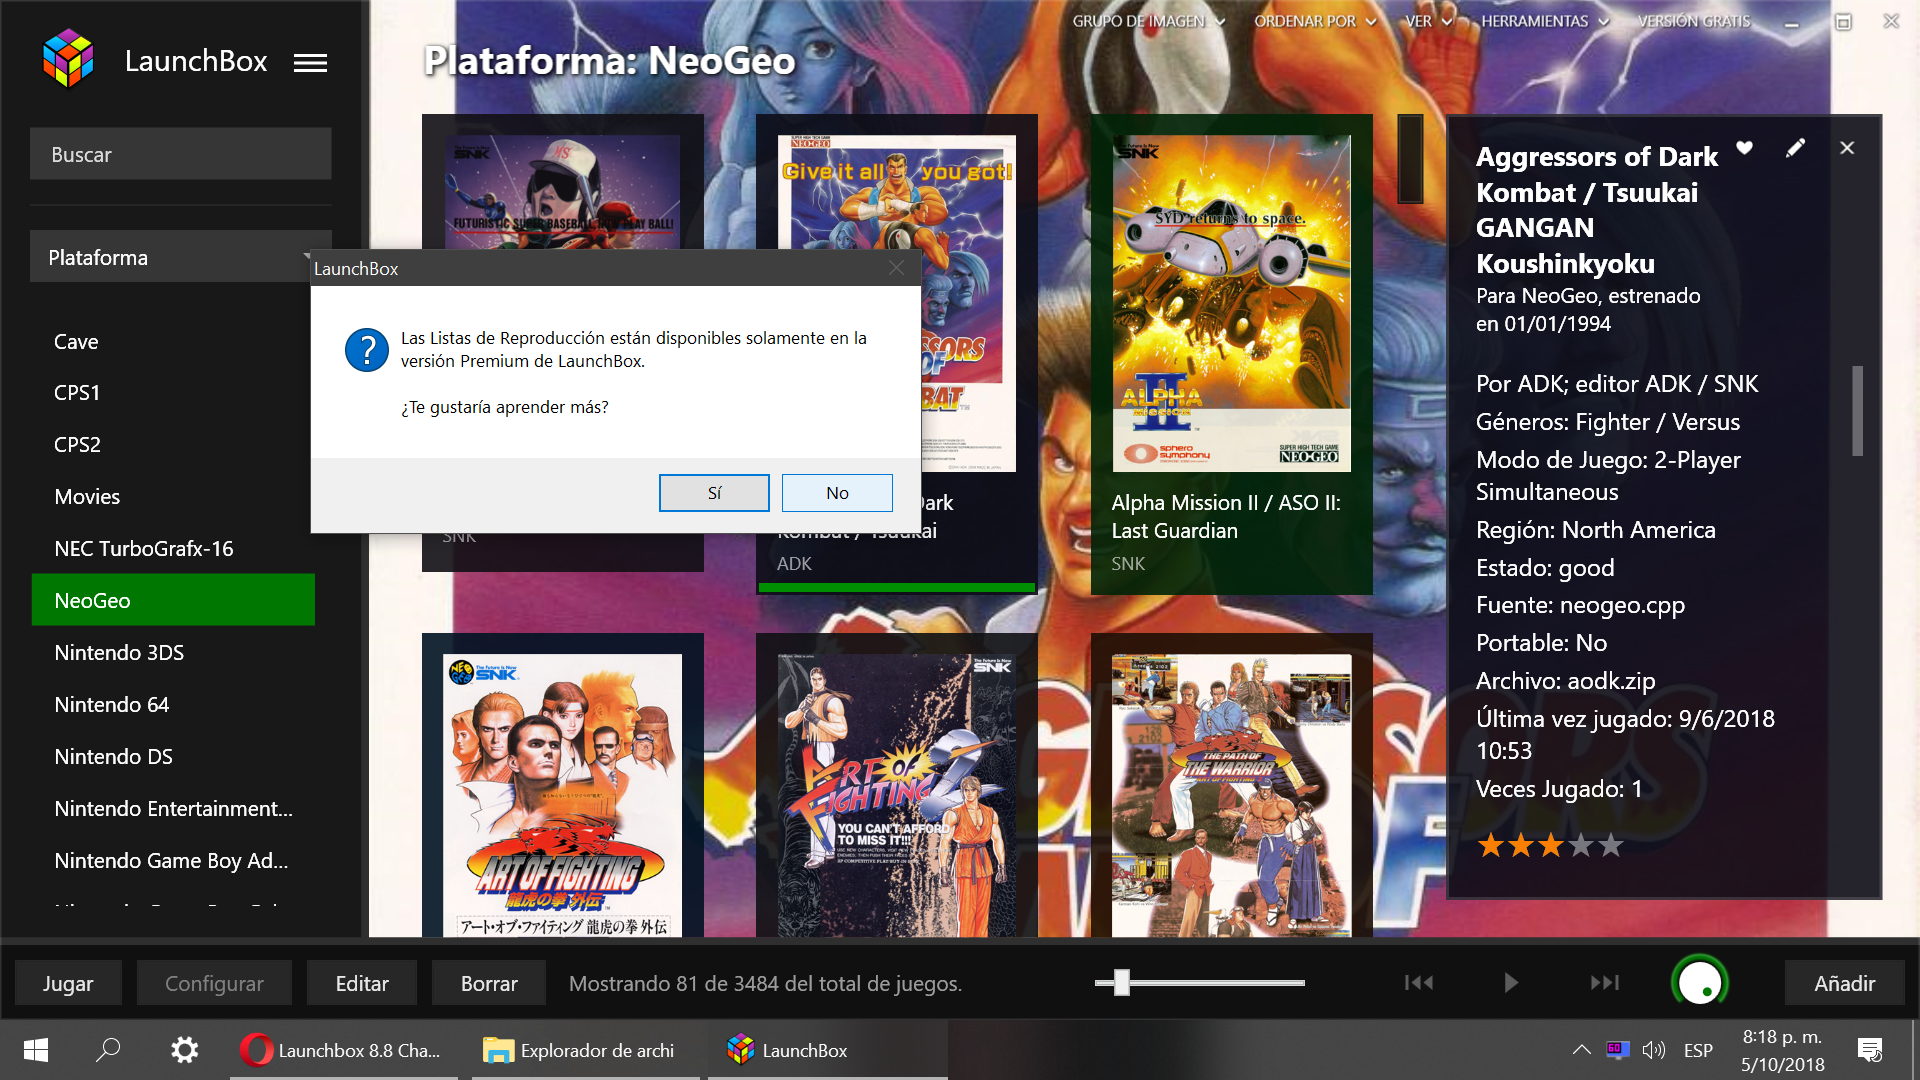Play music with the play button
This screenshot has height=1080, width=1920.
click(1511, 983)
